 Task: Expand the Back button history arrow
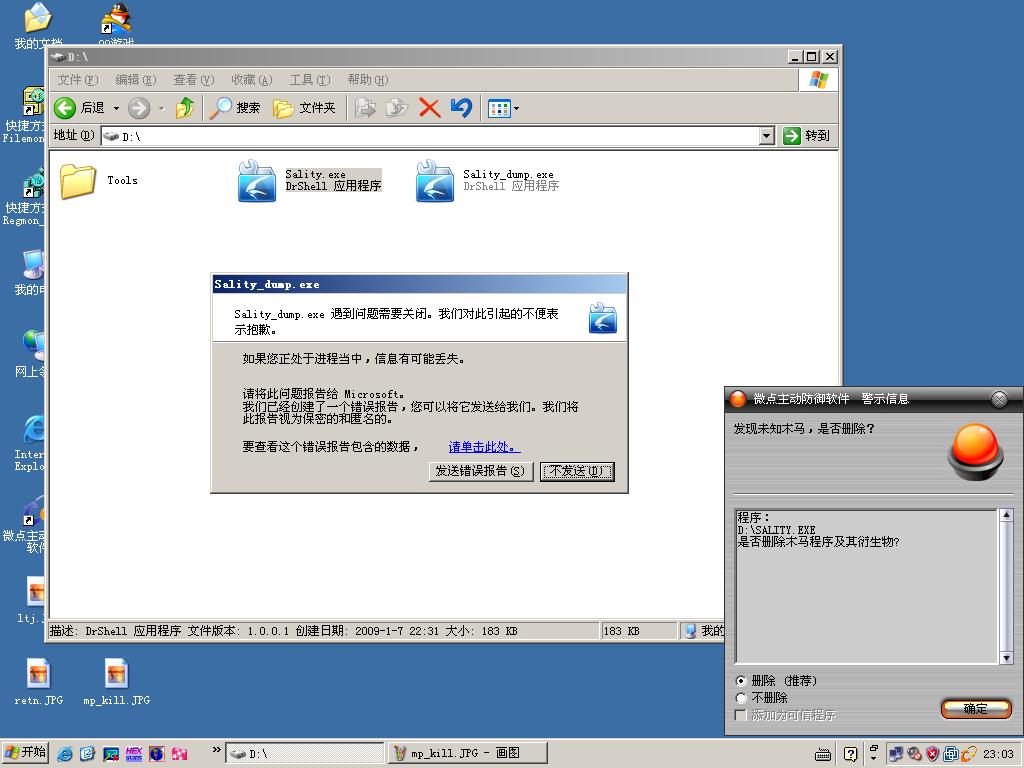pos(116,108)
